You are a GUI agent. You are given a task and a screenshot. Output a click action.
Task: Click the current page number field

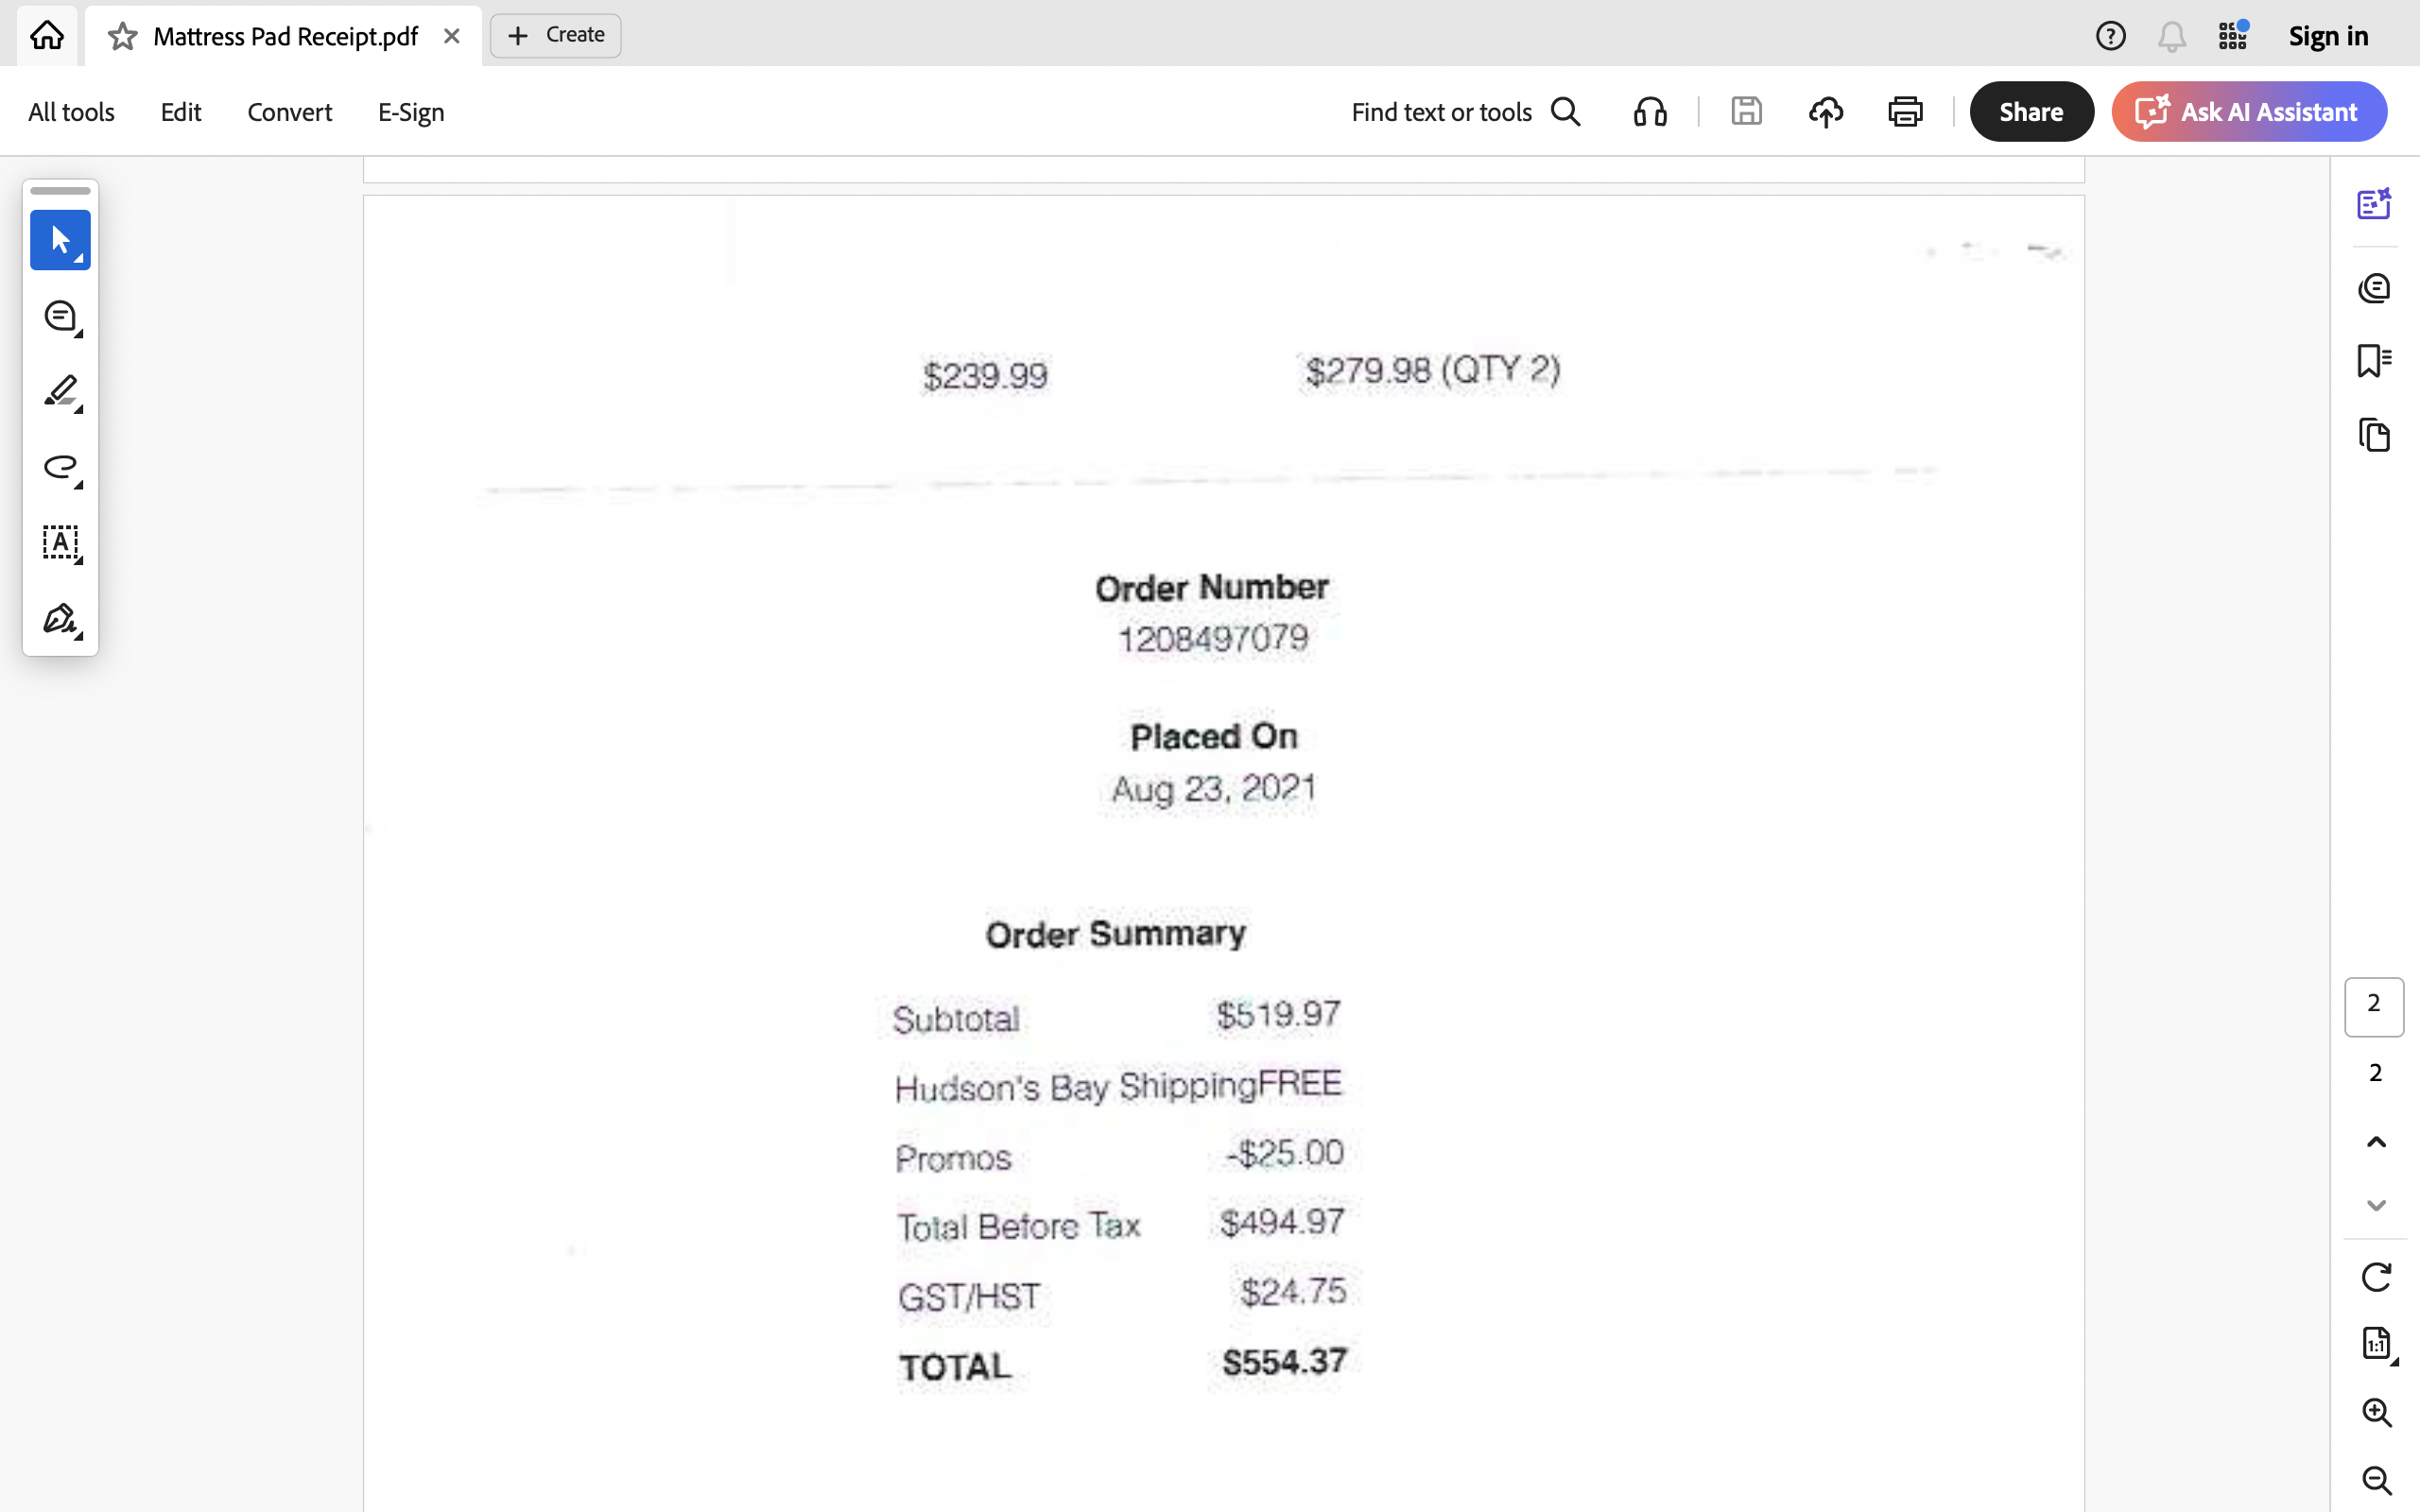[2374, 1005]
